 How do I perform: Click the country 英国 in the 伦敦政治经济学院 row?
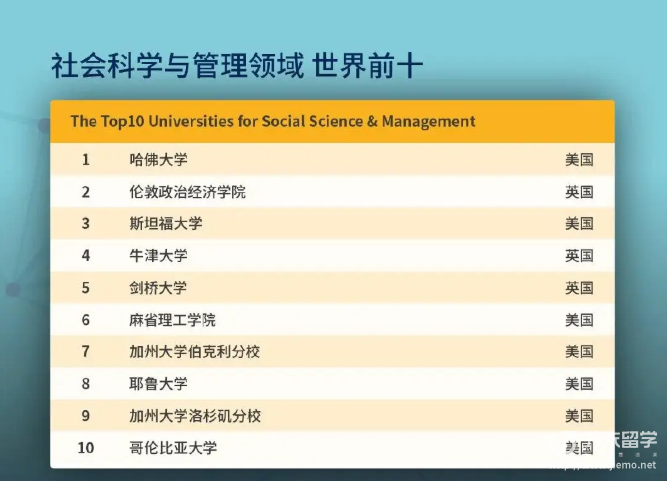point(579,192)
